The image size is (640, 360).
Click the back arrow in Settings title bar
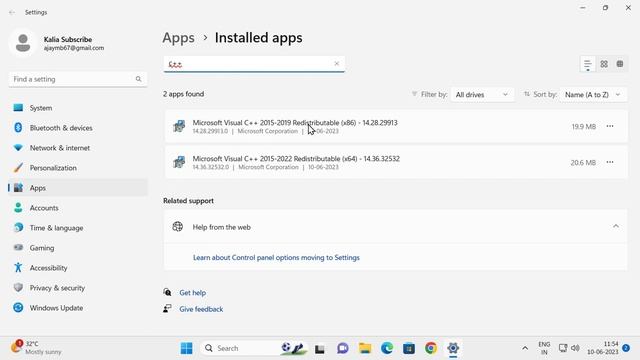[x=12, y=12]
